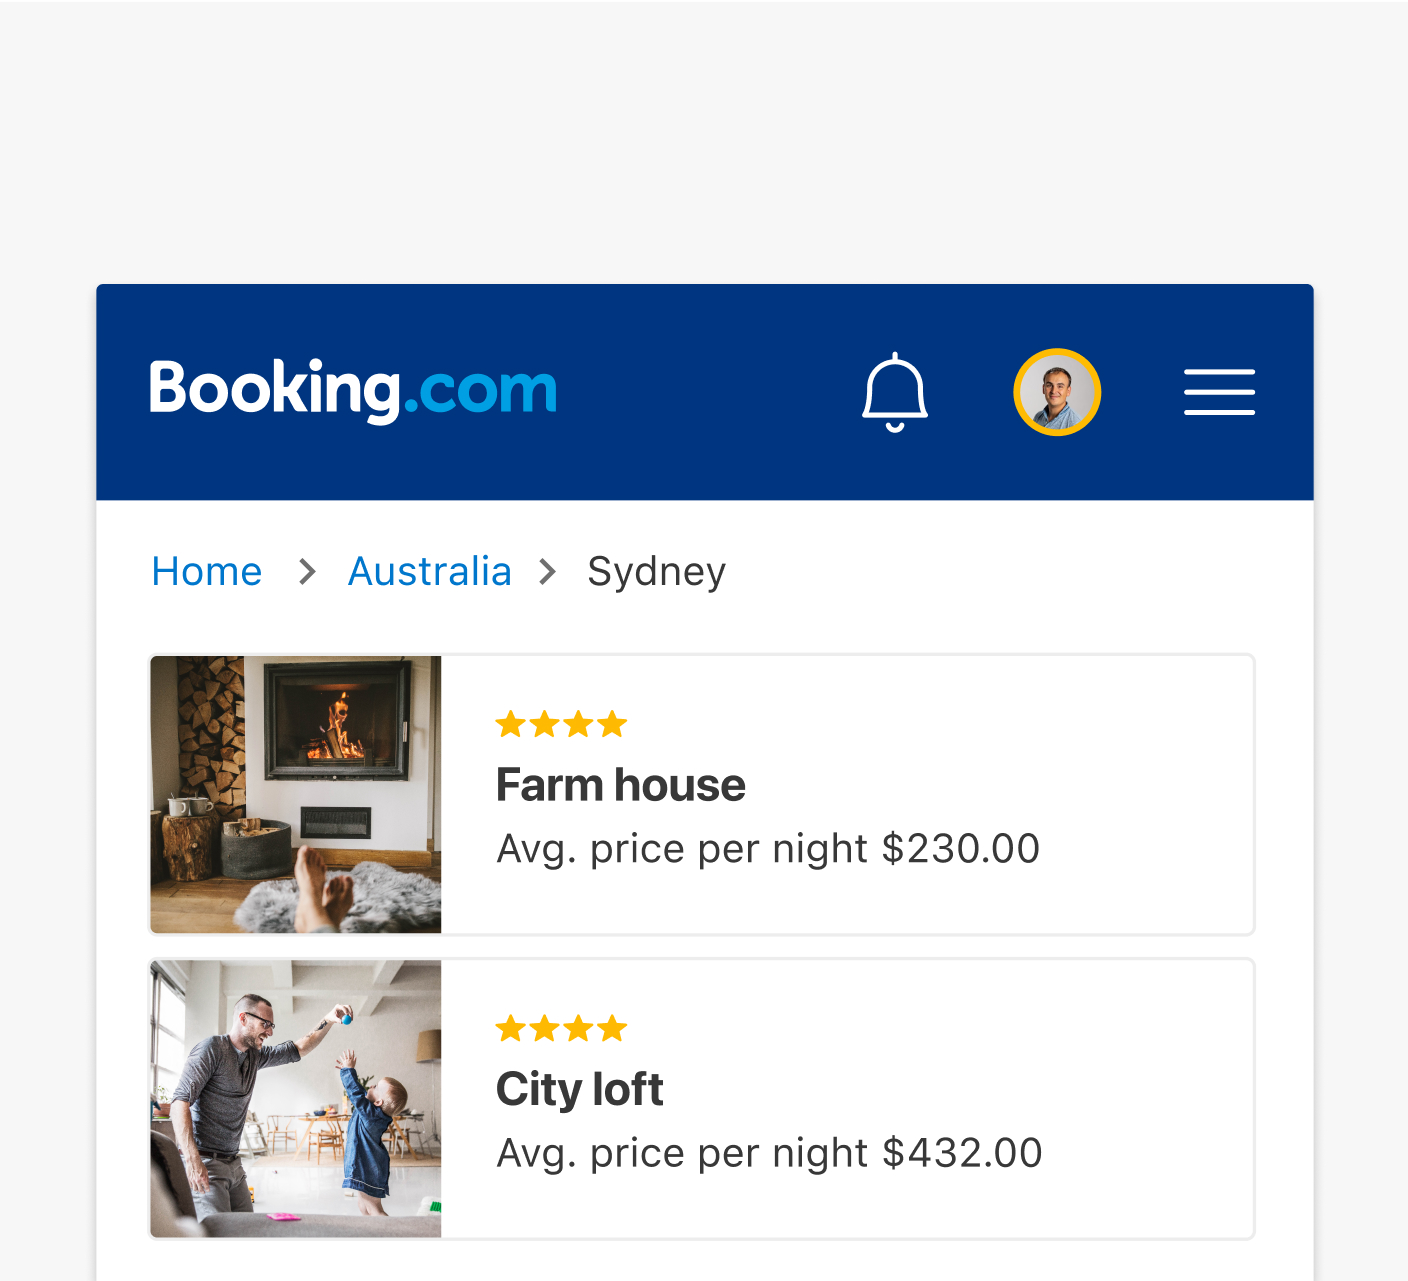Click the City loft star rating
The image size is (1408, 1281).
561,1028
